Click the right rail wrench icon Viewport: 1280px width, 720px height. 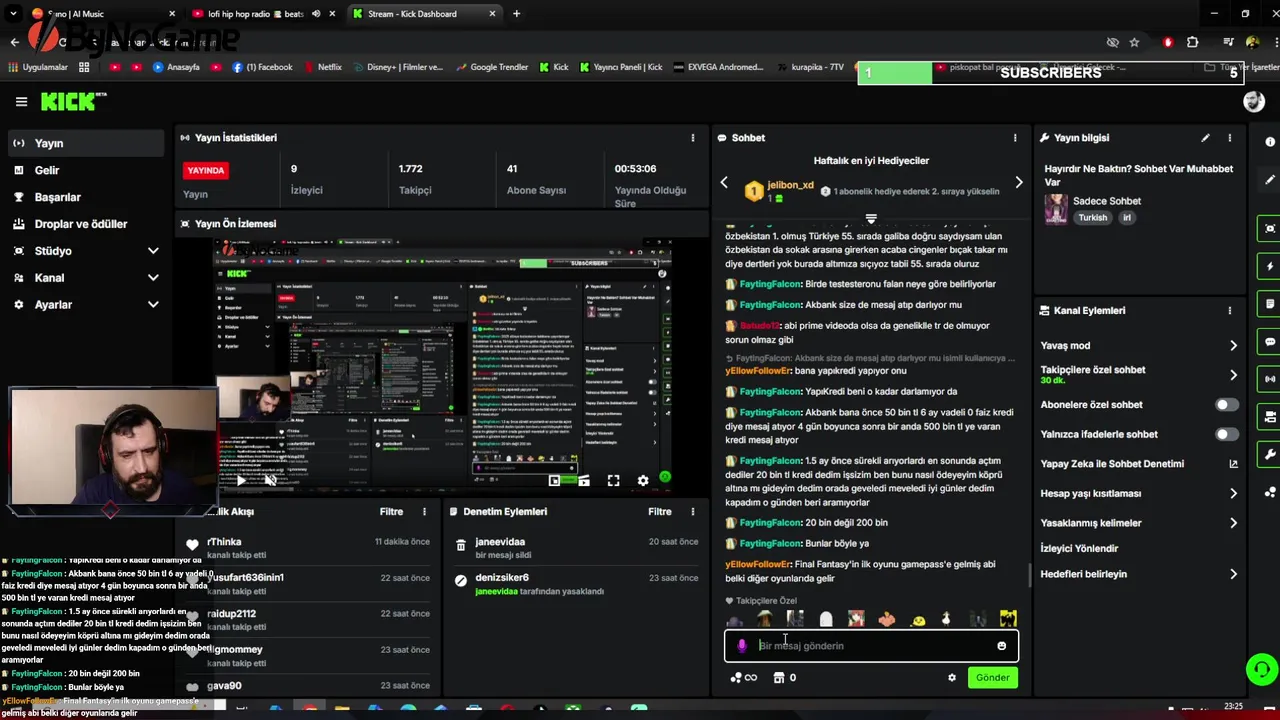coord(1270,454)
